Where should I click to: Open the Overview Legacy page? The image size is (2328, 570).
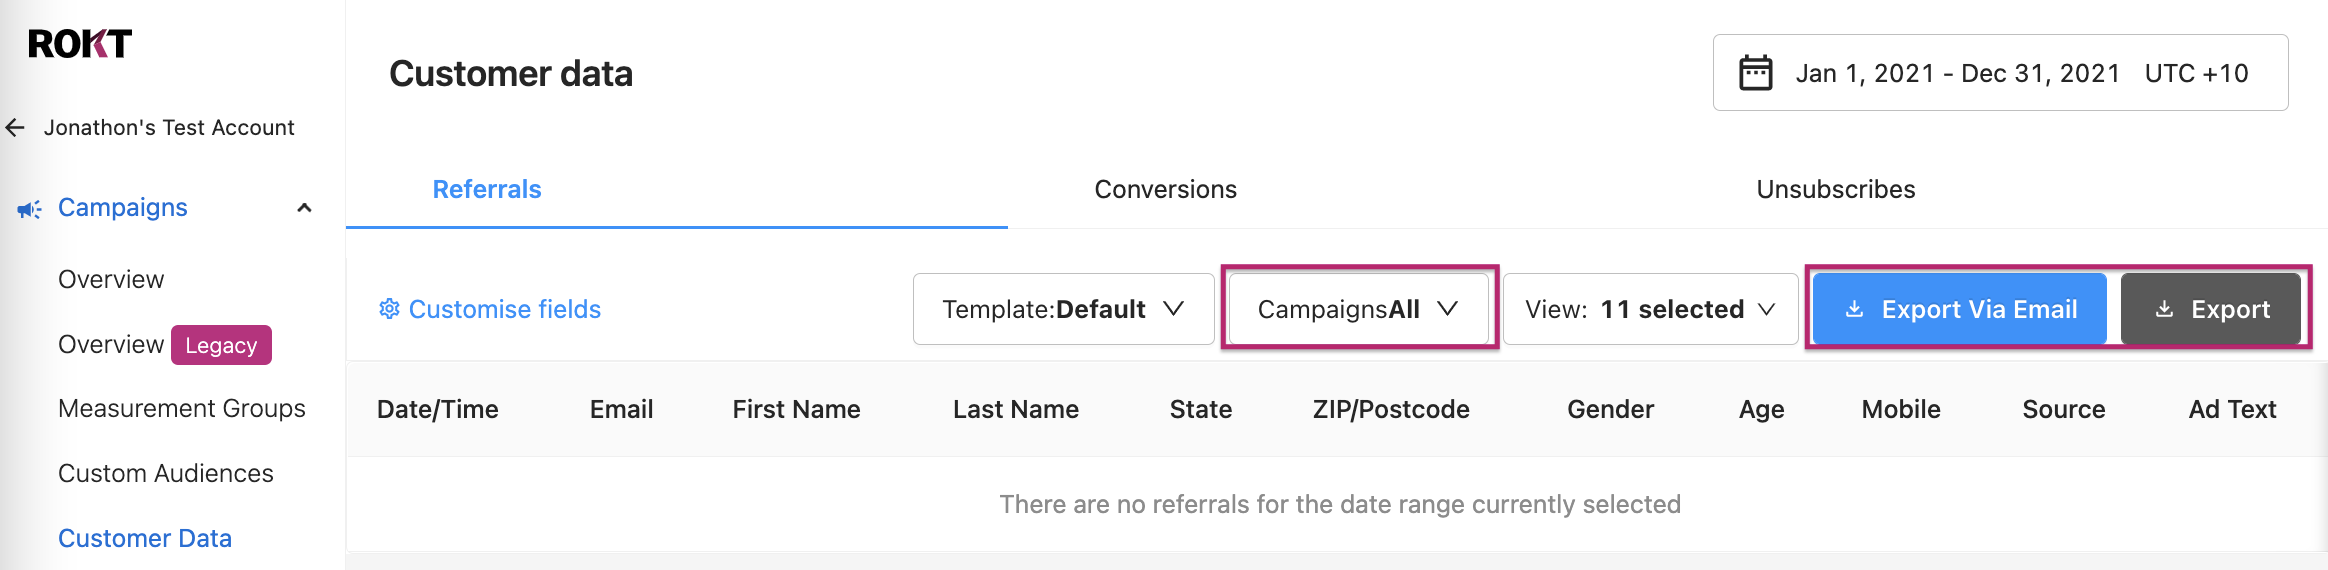165,344
